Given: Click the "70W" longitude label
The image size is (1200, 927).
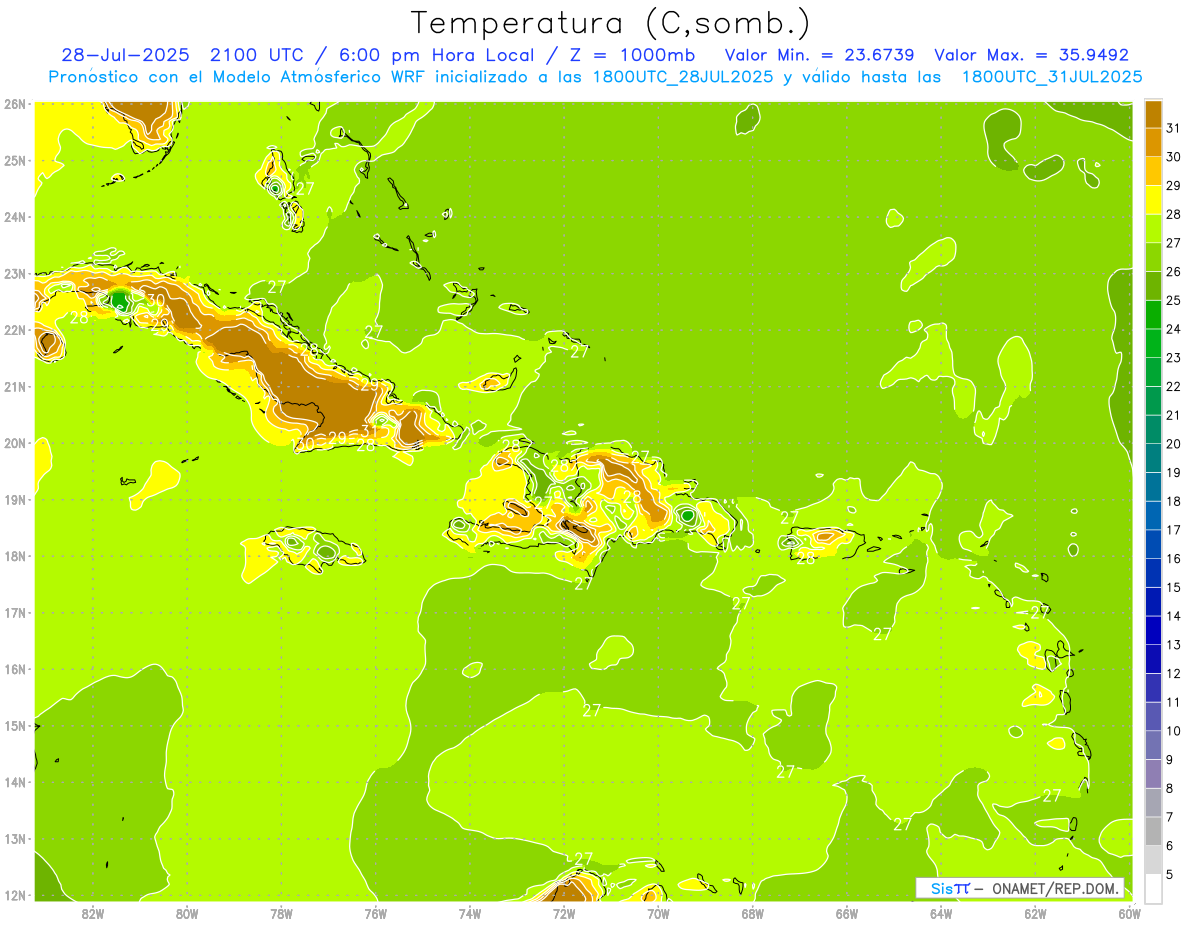Looking at the screenshot, I should [x=658, y=913].
